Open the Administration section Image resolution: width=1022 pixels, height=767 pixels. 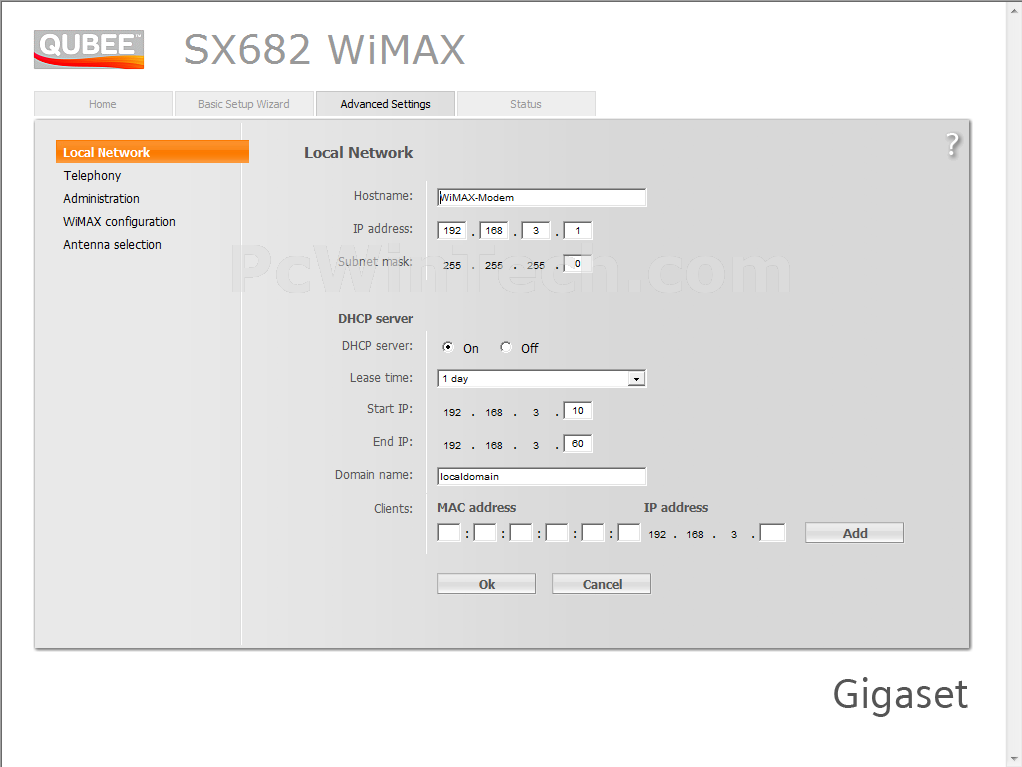coord(101,198)
